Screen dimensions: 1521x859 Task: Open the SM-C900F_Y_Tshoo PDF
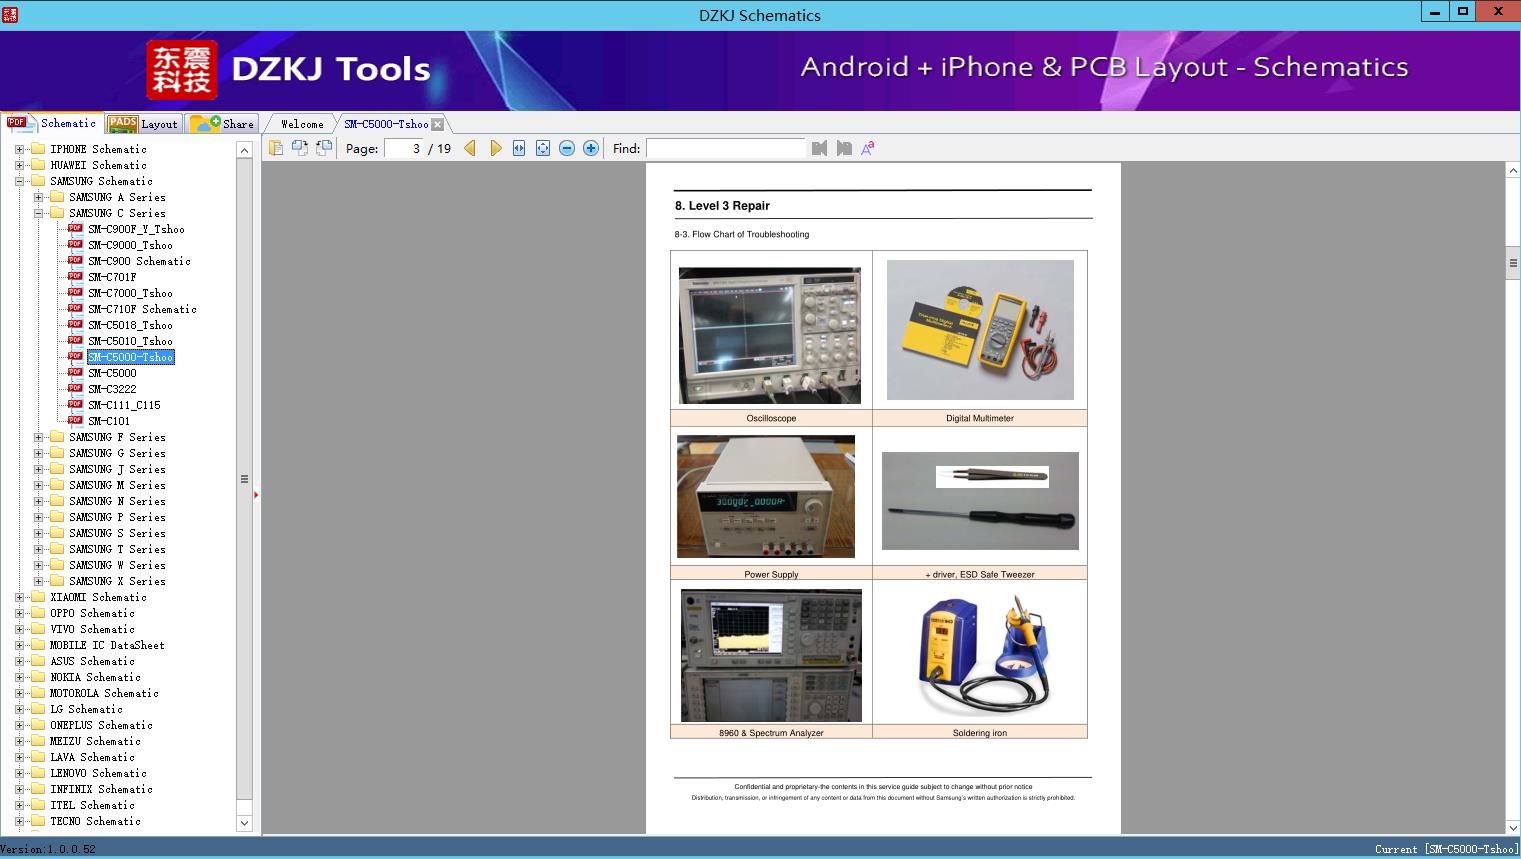pos(136,229)
